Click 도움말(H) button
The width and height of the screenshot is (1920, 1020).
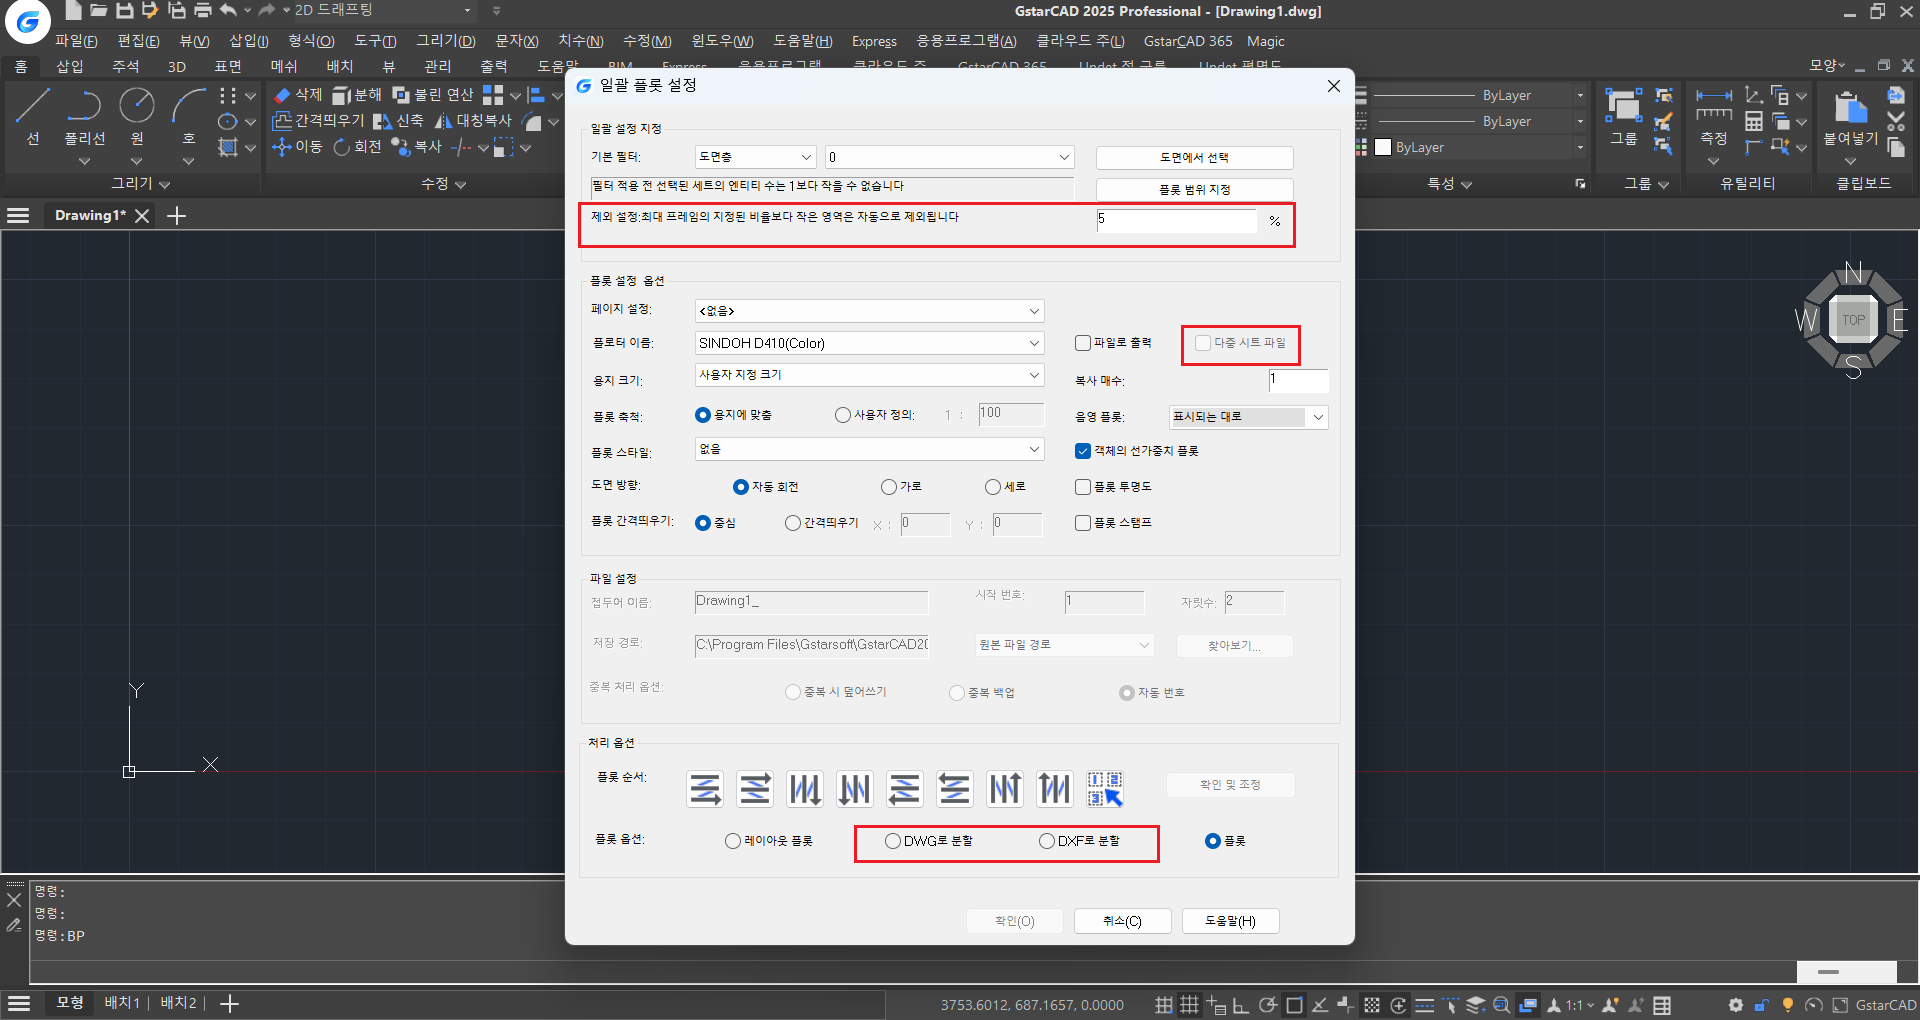point(1230,921)
